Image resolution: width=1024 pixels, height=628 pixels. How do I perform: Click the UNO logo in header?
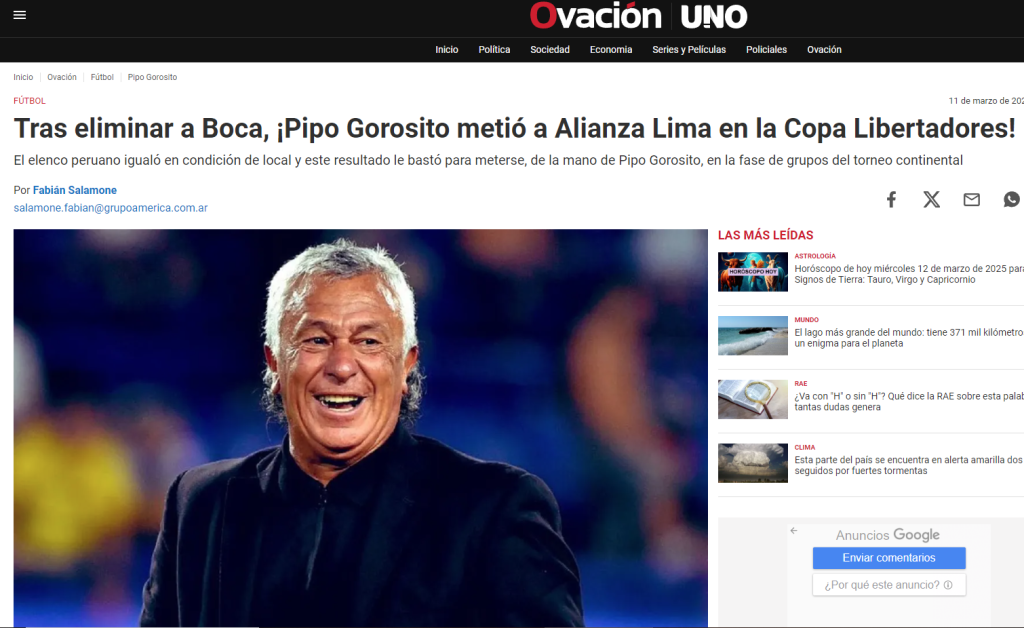[x=714, y=17]
